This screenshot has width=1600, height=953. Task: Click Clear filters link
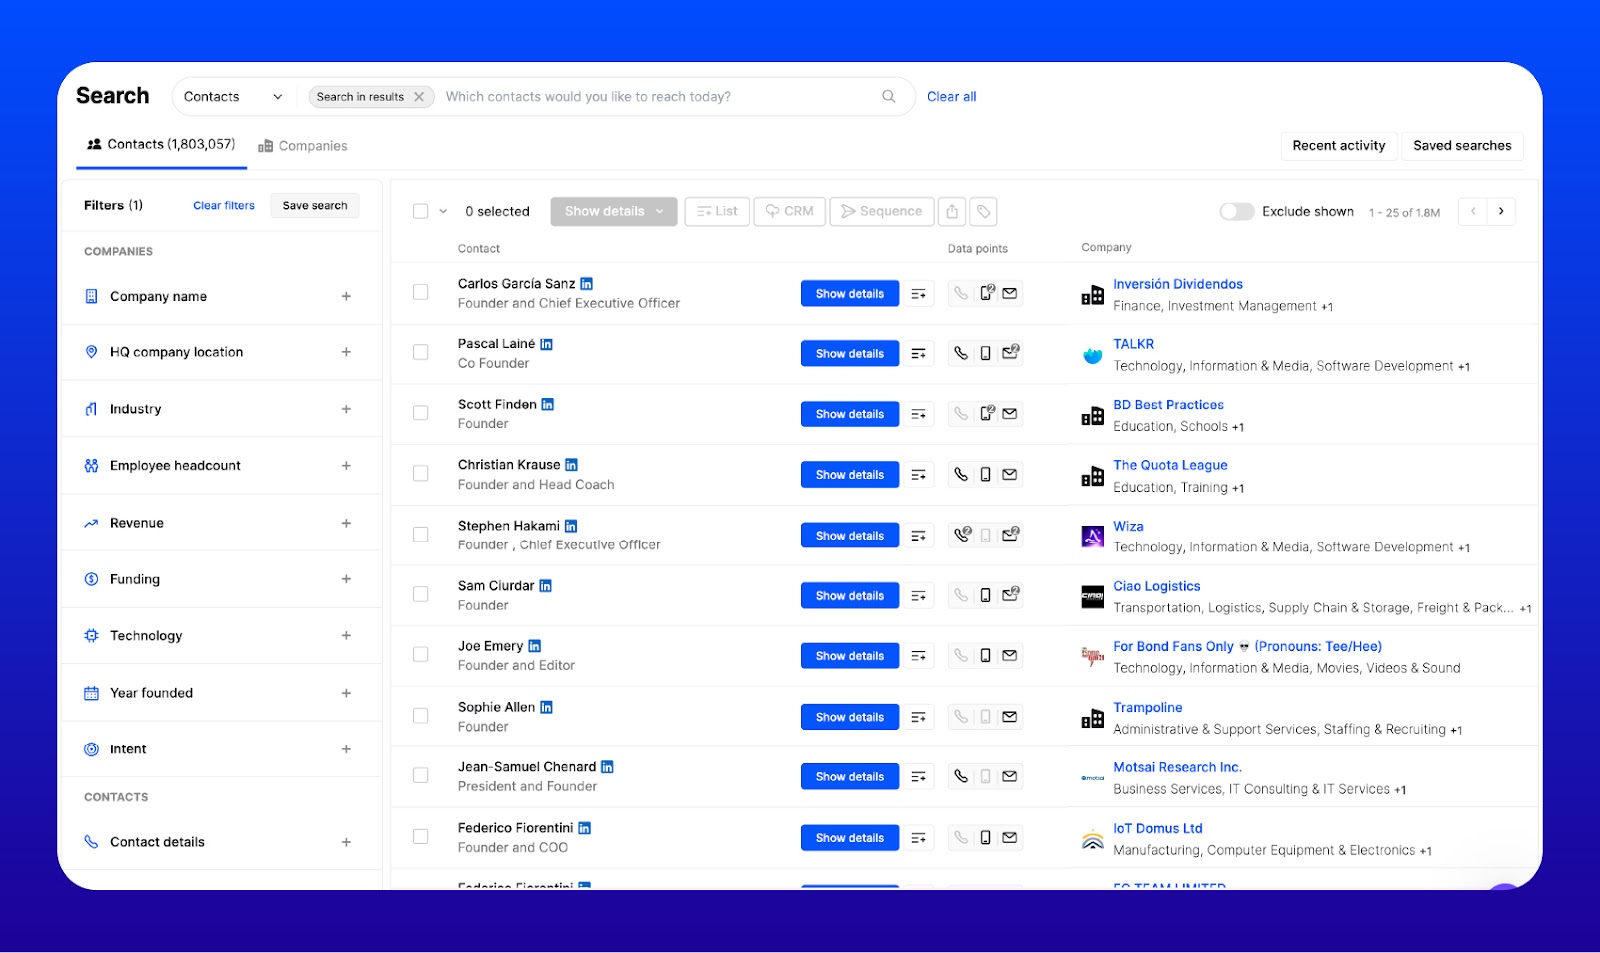click(224, 206)
